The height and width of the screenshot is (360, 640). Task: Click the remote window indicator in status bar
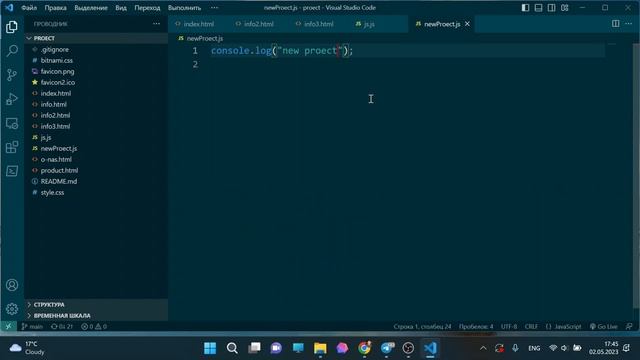[8, 327]
